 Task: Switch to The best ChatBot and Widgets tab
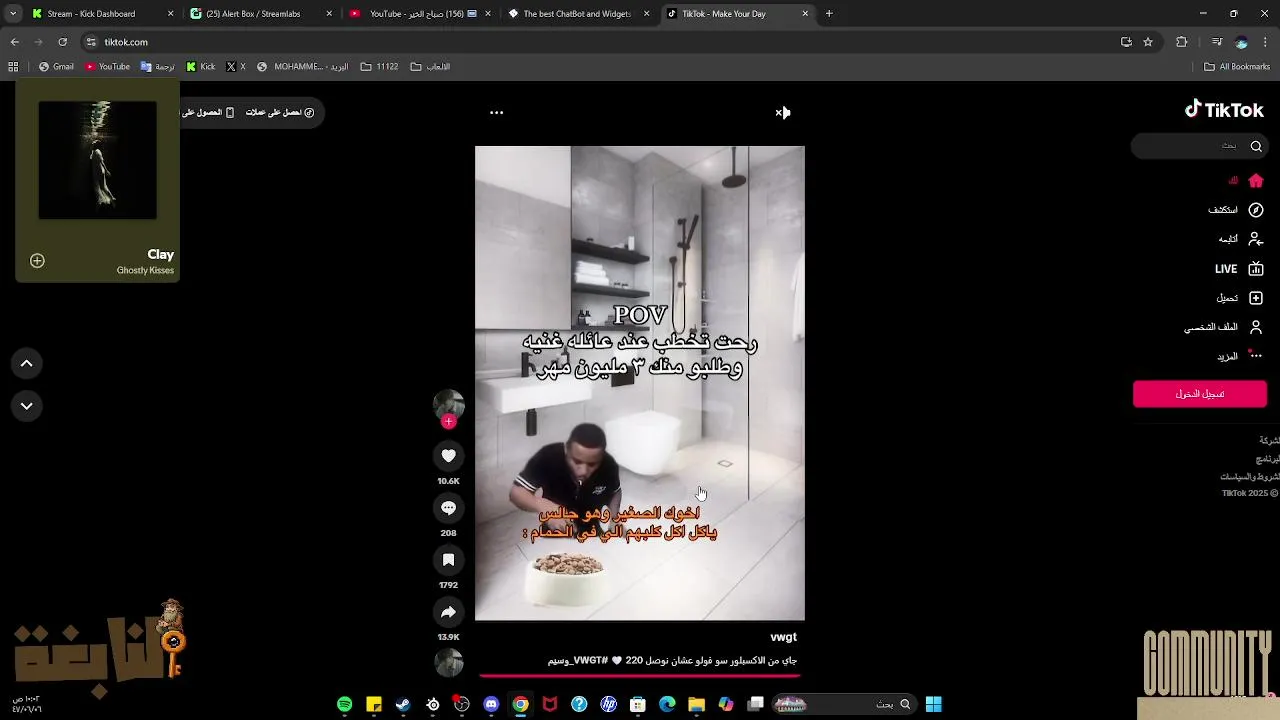(578, 14)
